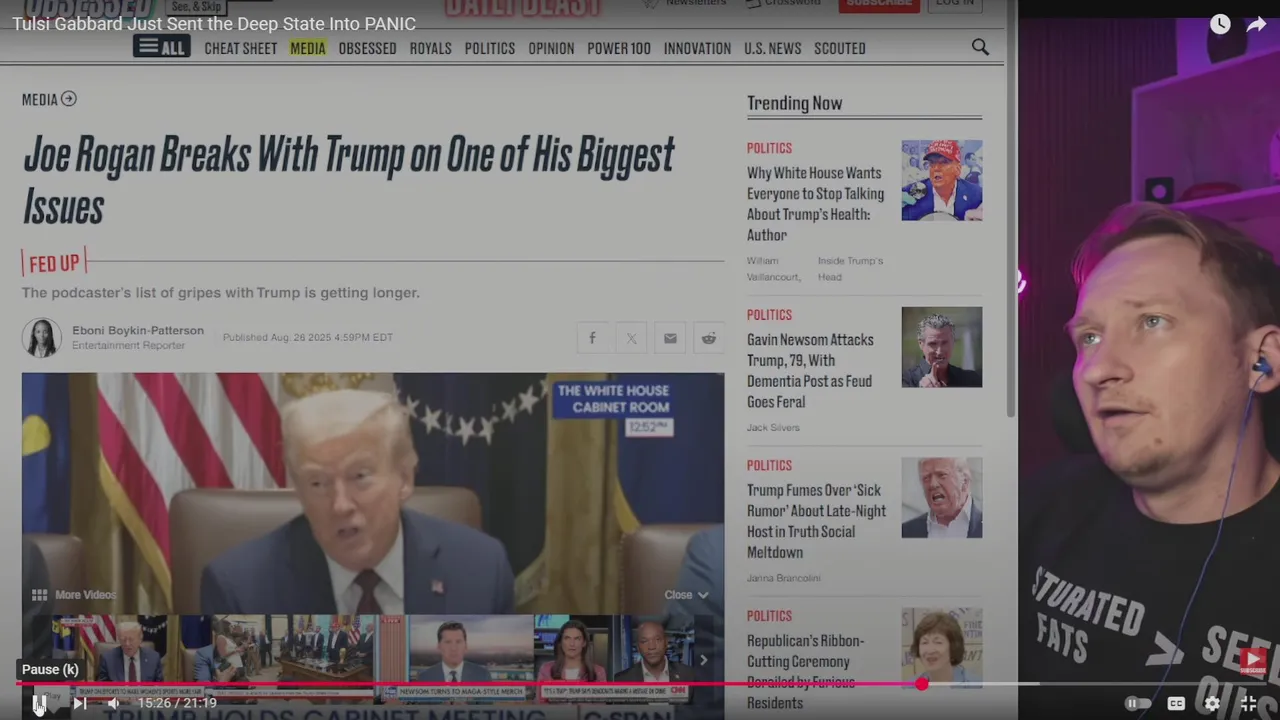Click the Trending Now heading
This screenshot has width=1280, height=720.
click(x=795, y=103)
